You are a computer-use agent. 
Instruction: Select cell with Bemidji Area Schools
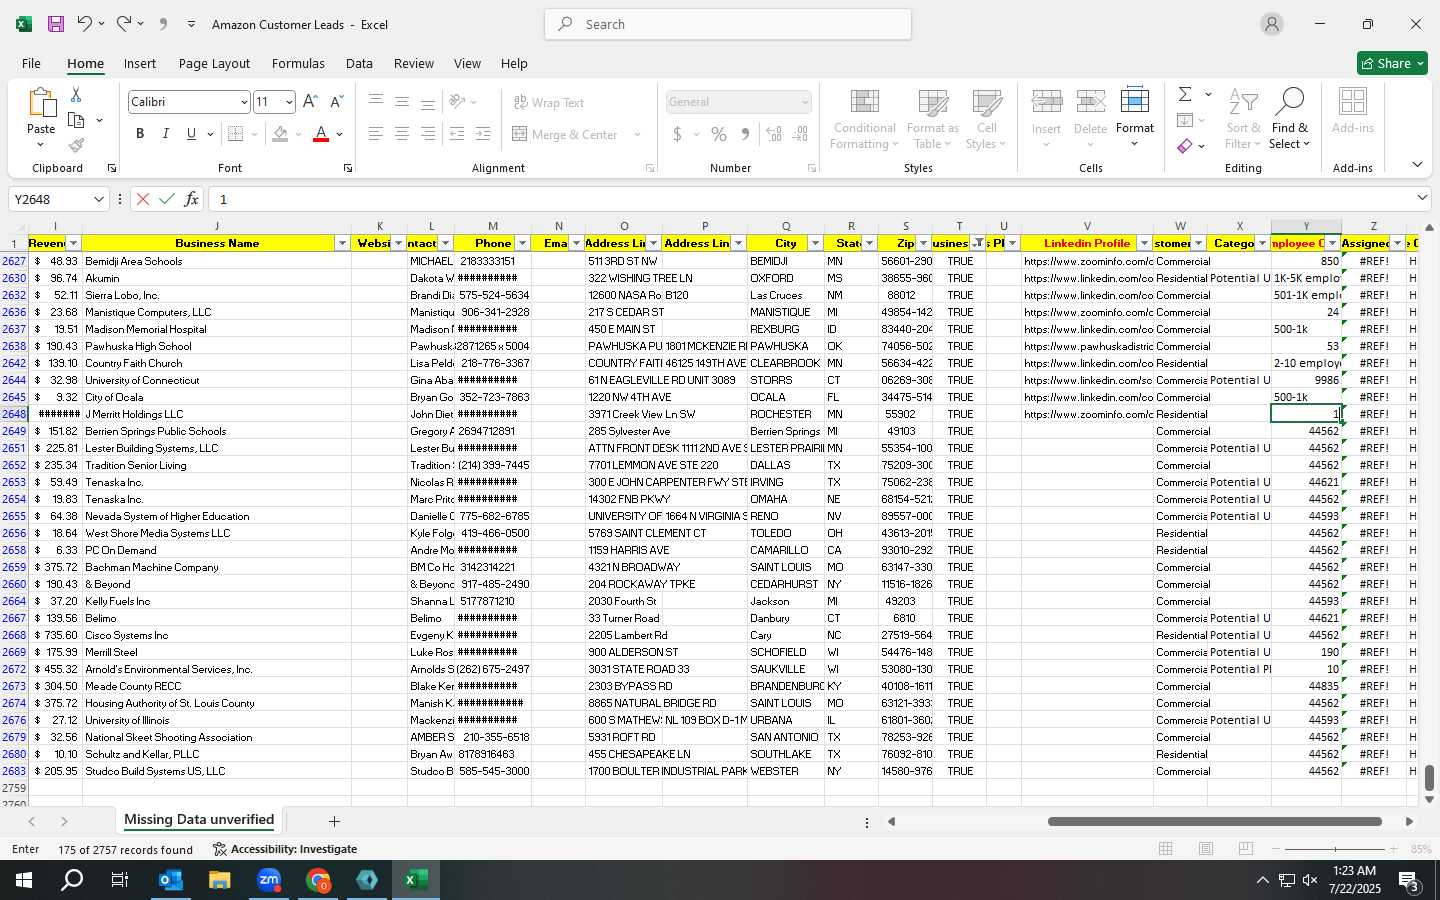216,261
